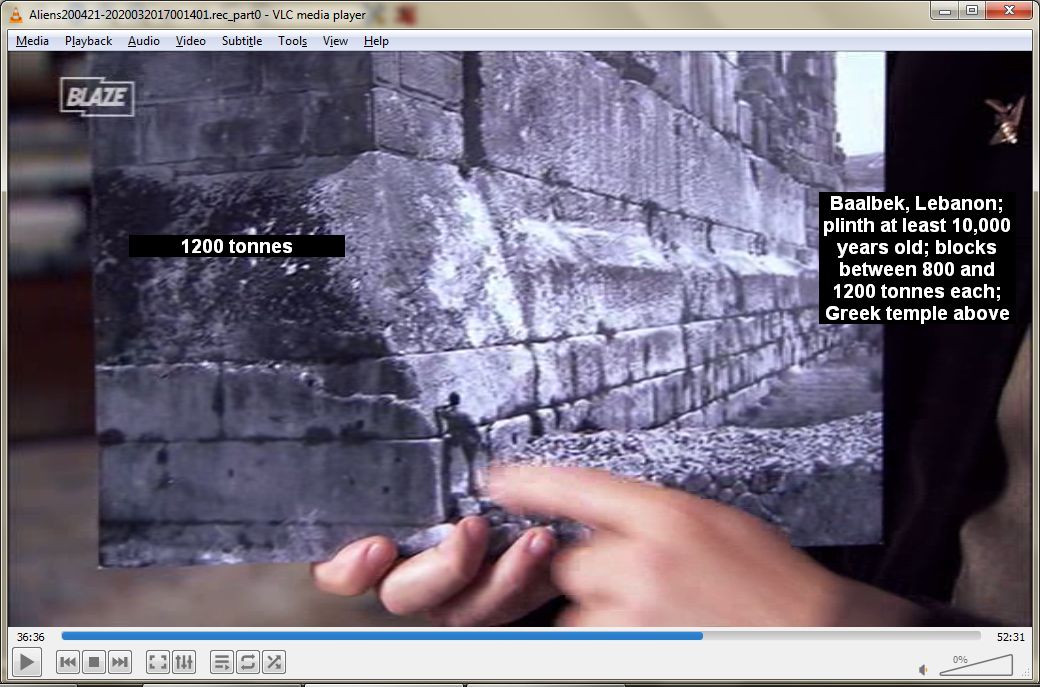Click total time 52:31 label
1040x687 pixels.
point(1010,637)
